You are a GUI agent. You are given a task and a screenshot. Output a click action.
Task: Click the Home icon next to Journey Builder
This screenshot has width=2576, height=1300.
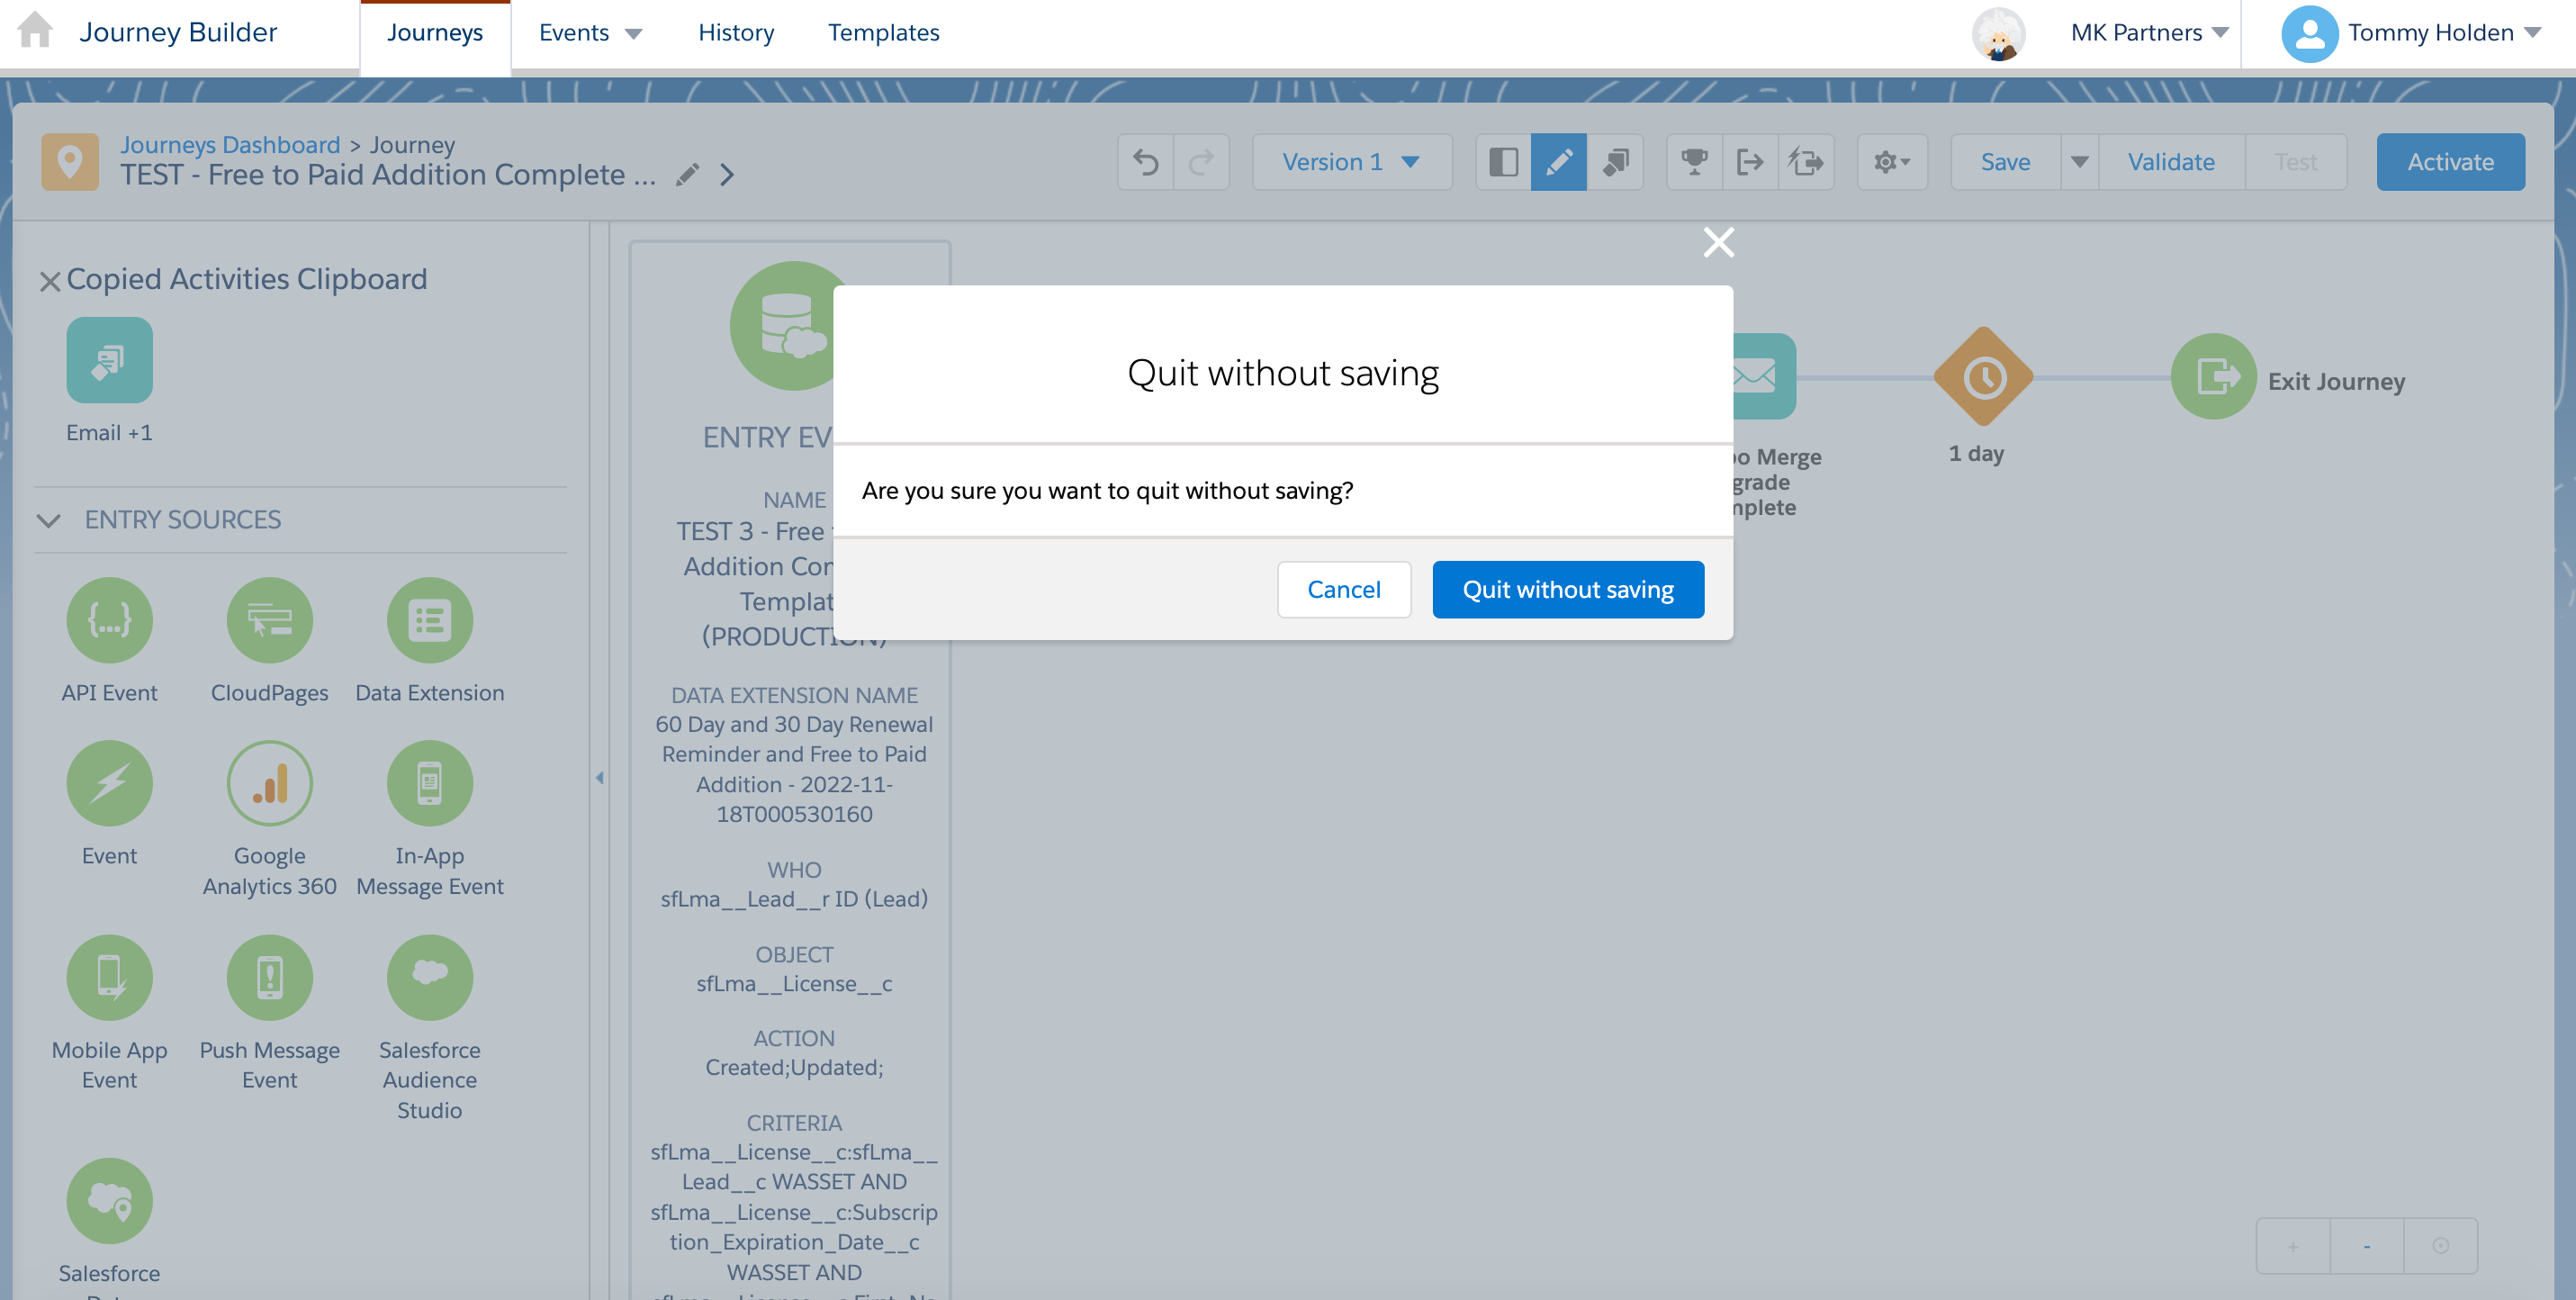[36, 30]
